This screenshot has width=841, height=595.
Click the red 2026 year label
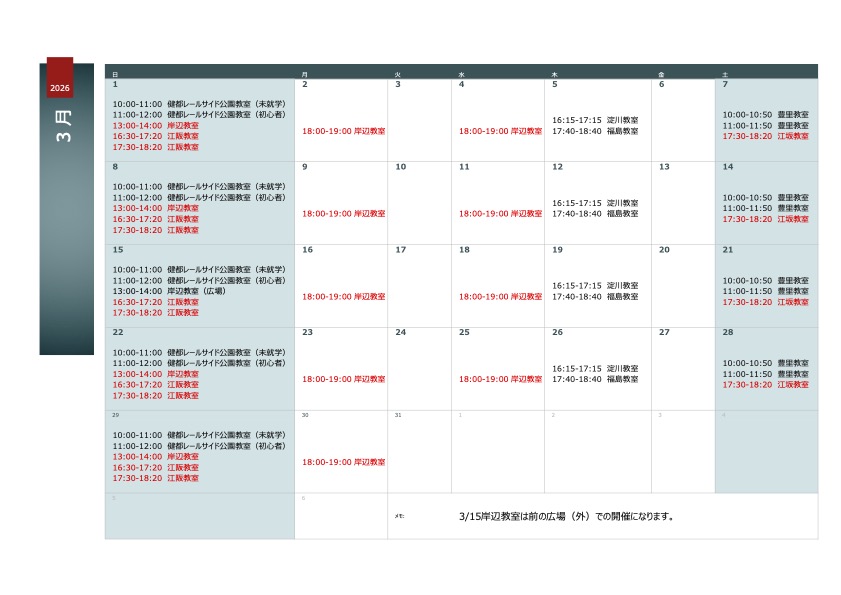point(59,88)
